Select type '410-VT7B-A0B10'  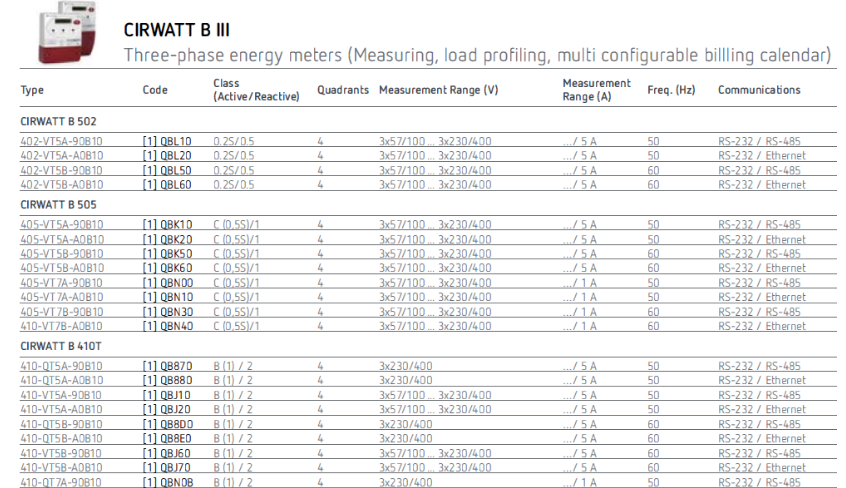pyautogui.click(x=62, y=326)
